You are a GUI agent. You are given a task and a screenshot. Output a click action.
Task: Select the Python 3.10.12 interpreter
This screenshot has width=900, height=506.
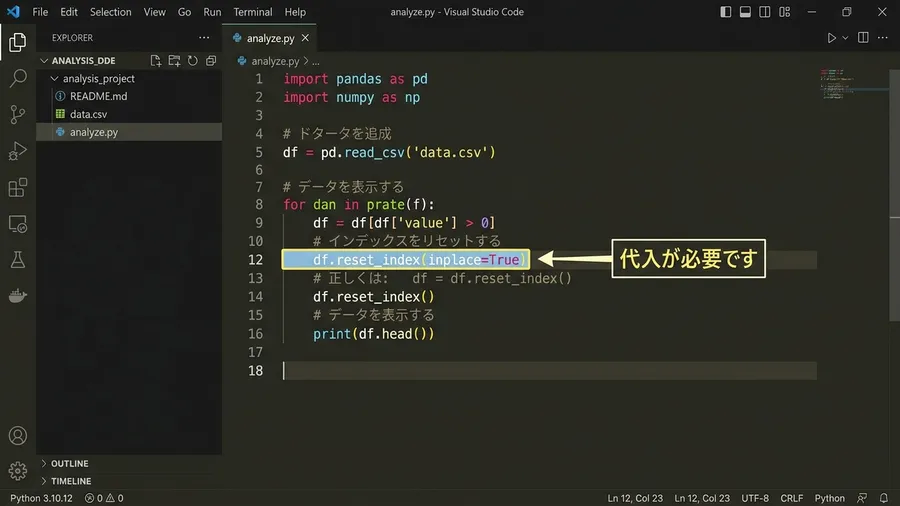click(41, 498)
